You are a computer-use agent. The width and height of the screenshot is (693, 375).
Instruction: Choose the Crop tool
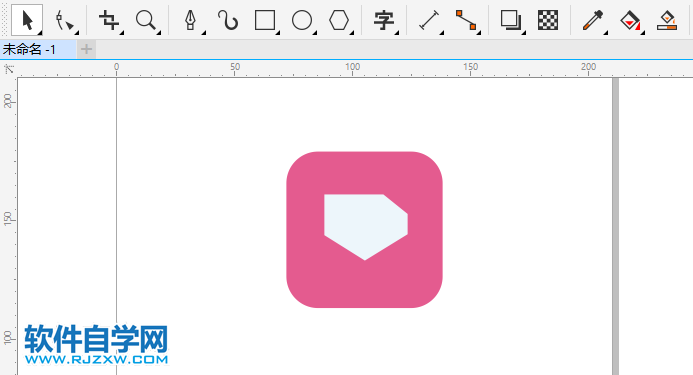[x=109, y=20]
